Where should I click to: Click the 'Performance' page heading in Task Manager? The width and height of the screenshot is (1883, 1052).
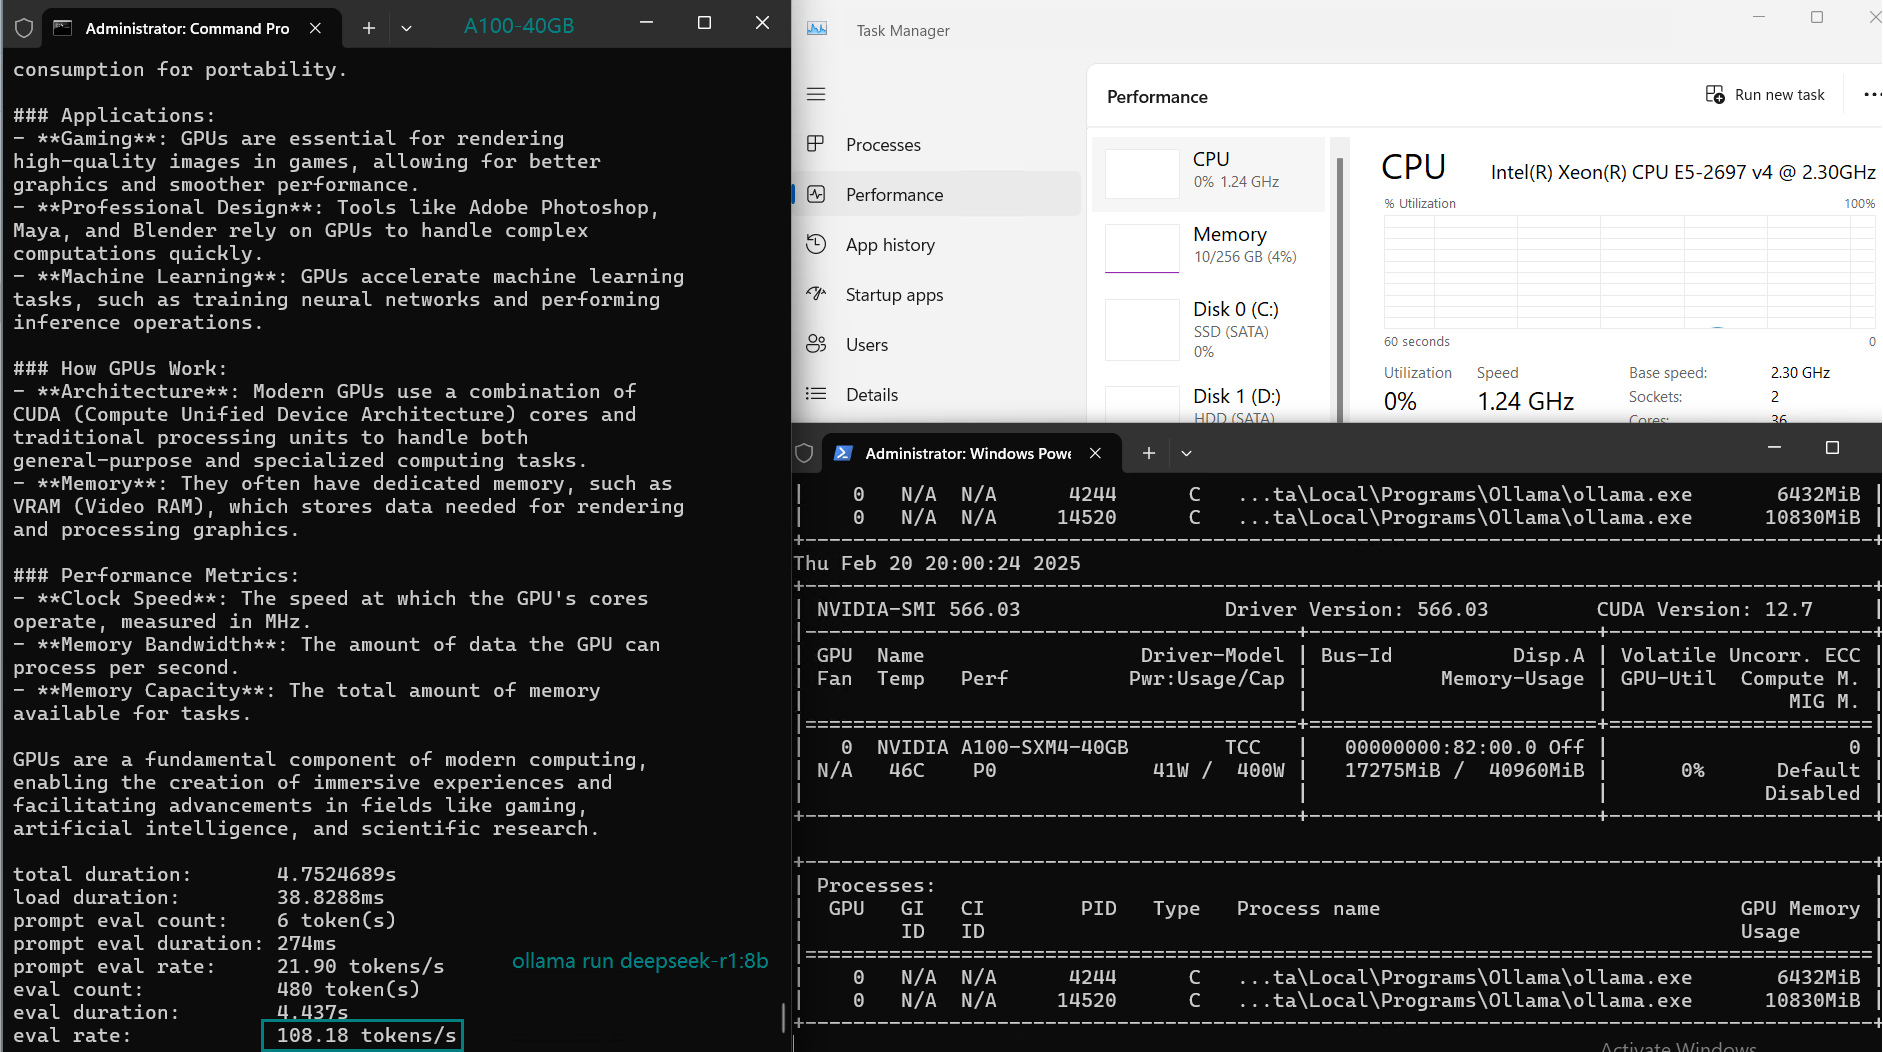pos(1157,97)
